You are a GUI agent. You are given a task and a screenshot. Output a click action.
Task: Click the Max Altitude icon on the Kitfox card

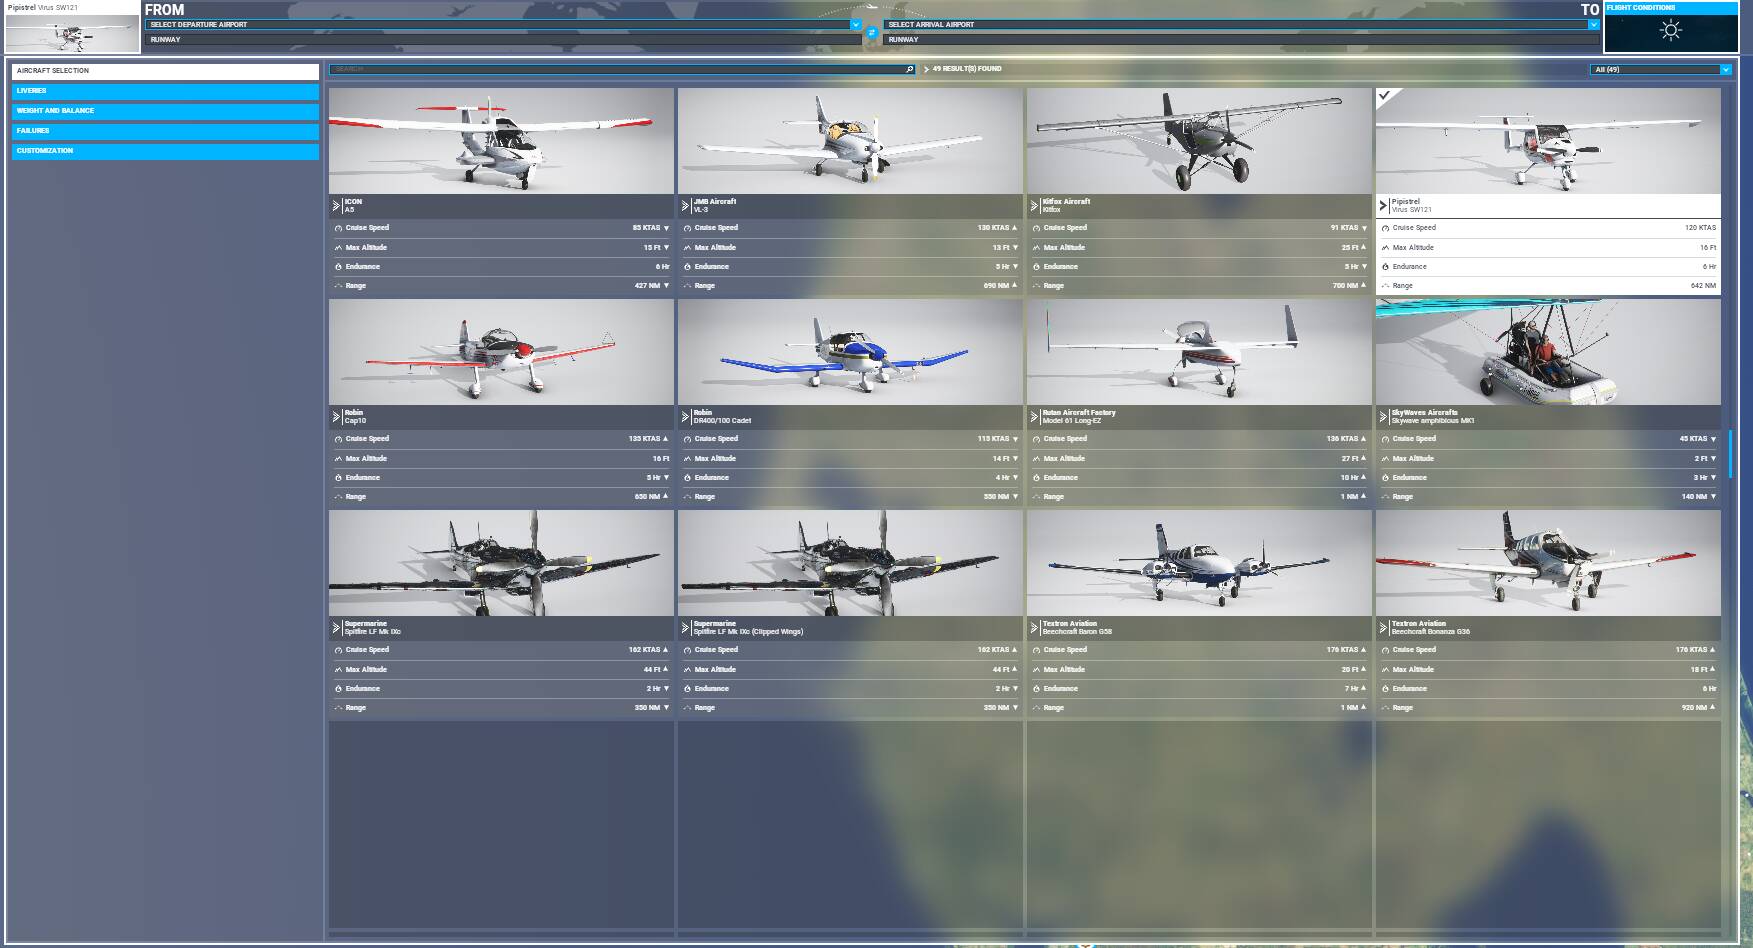tap(1036, 248)
